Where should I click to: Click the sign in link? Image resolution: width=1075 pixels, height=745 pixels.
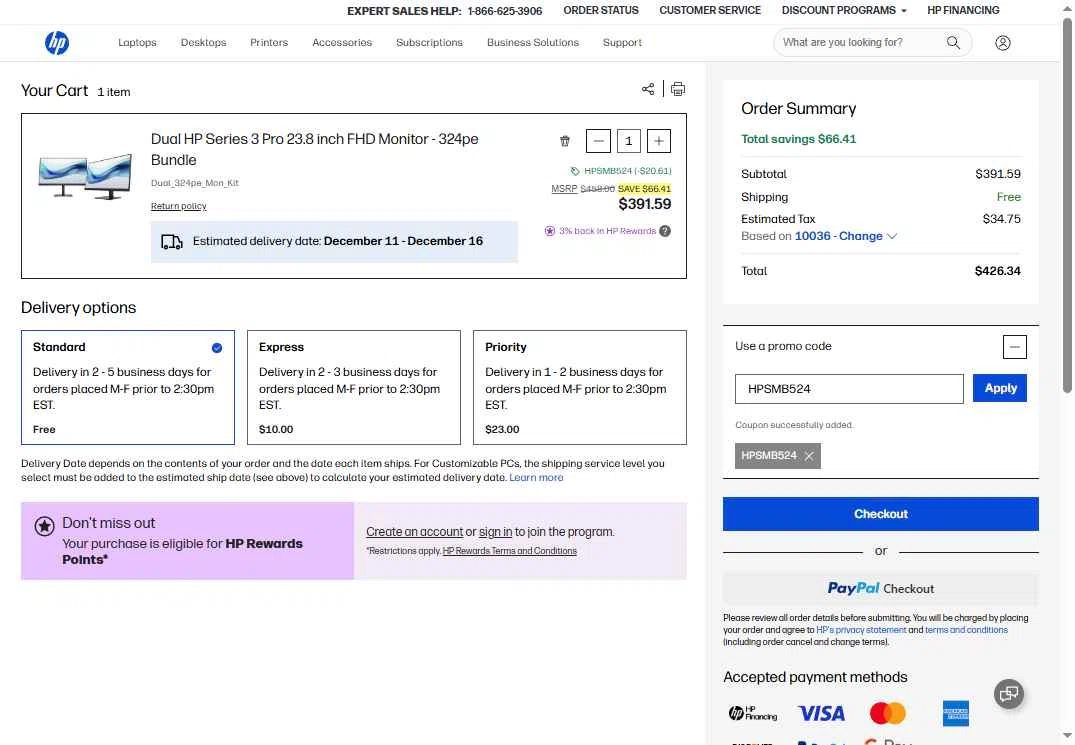coord(495,533)
